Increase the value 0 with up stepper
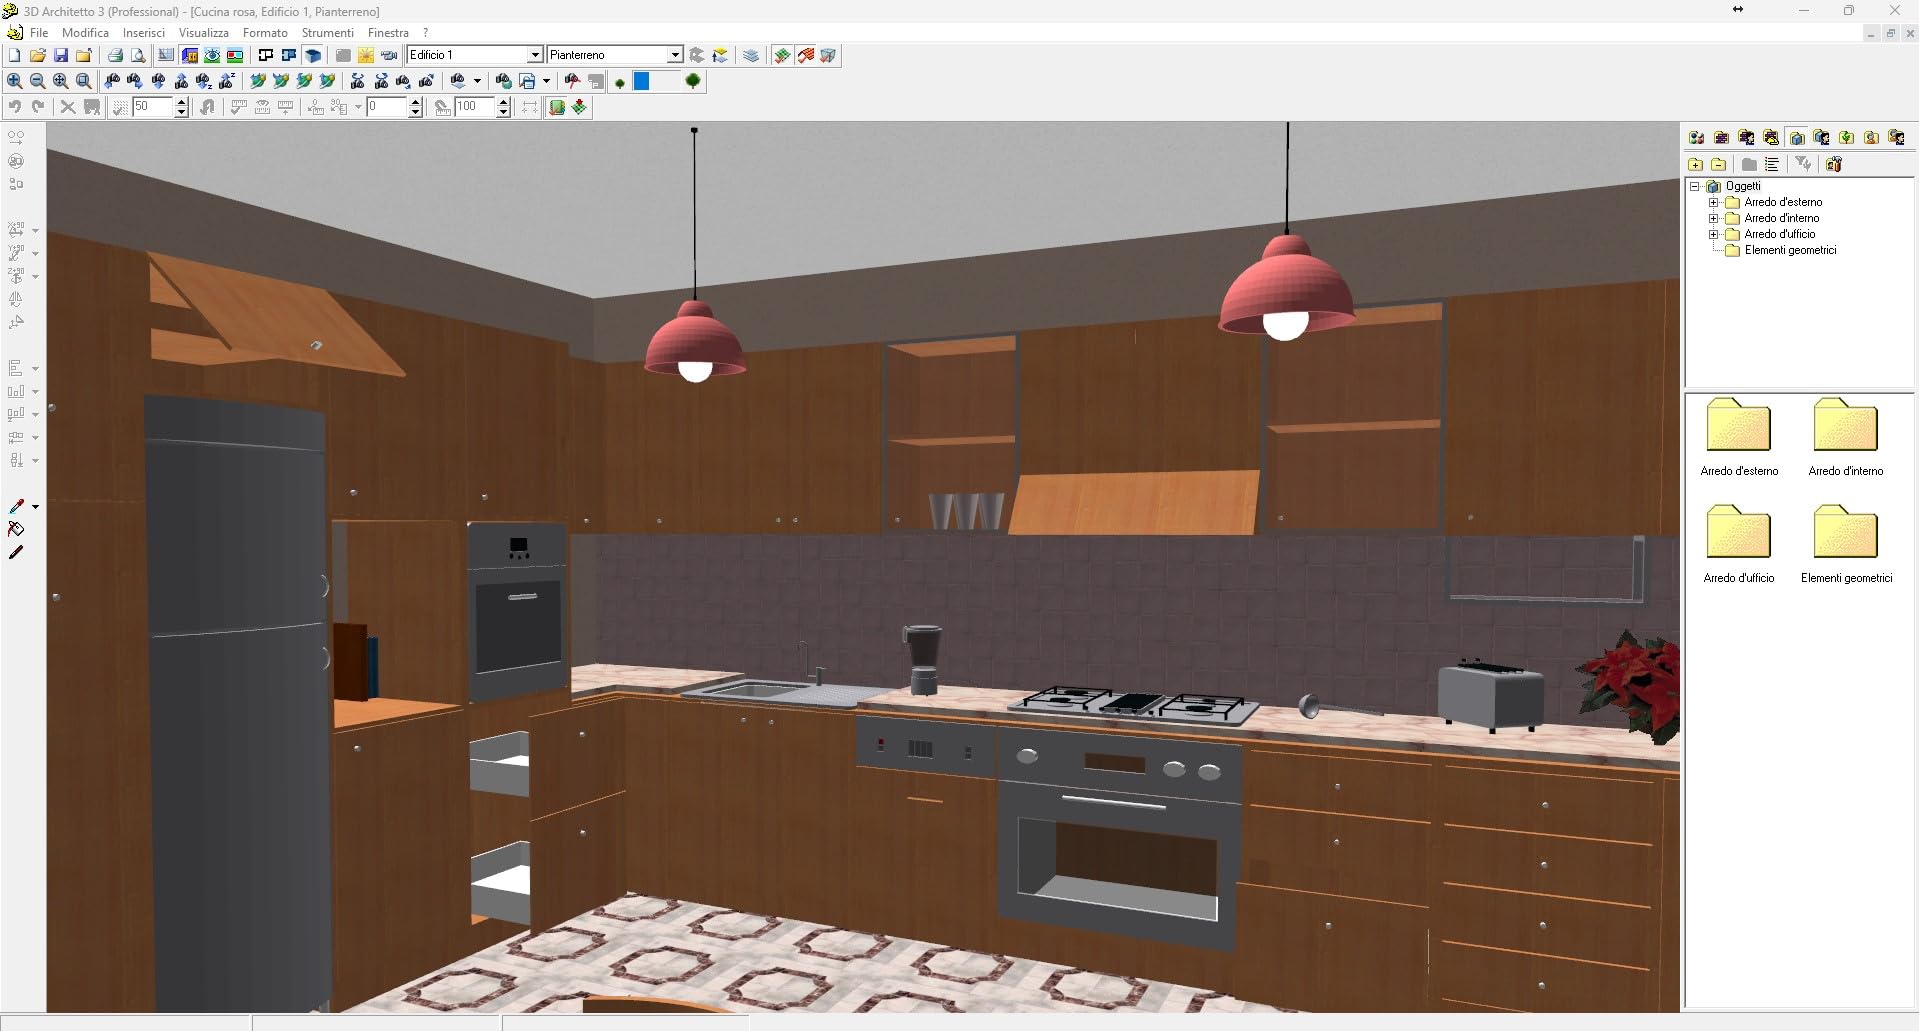Screen dimensions: 1919x1031 [415, 101]
